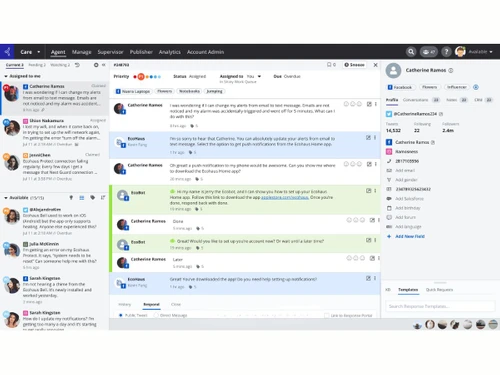Open the case list settings gear icon

click(x=96, y=65)
